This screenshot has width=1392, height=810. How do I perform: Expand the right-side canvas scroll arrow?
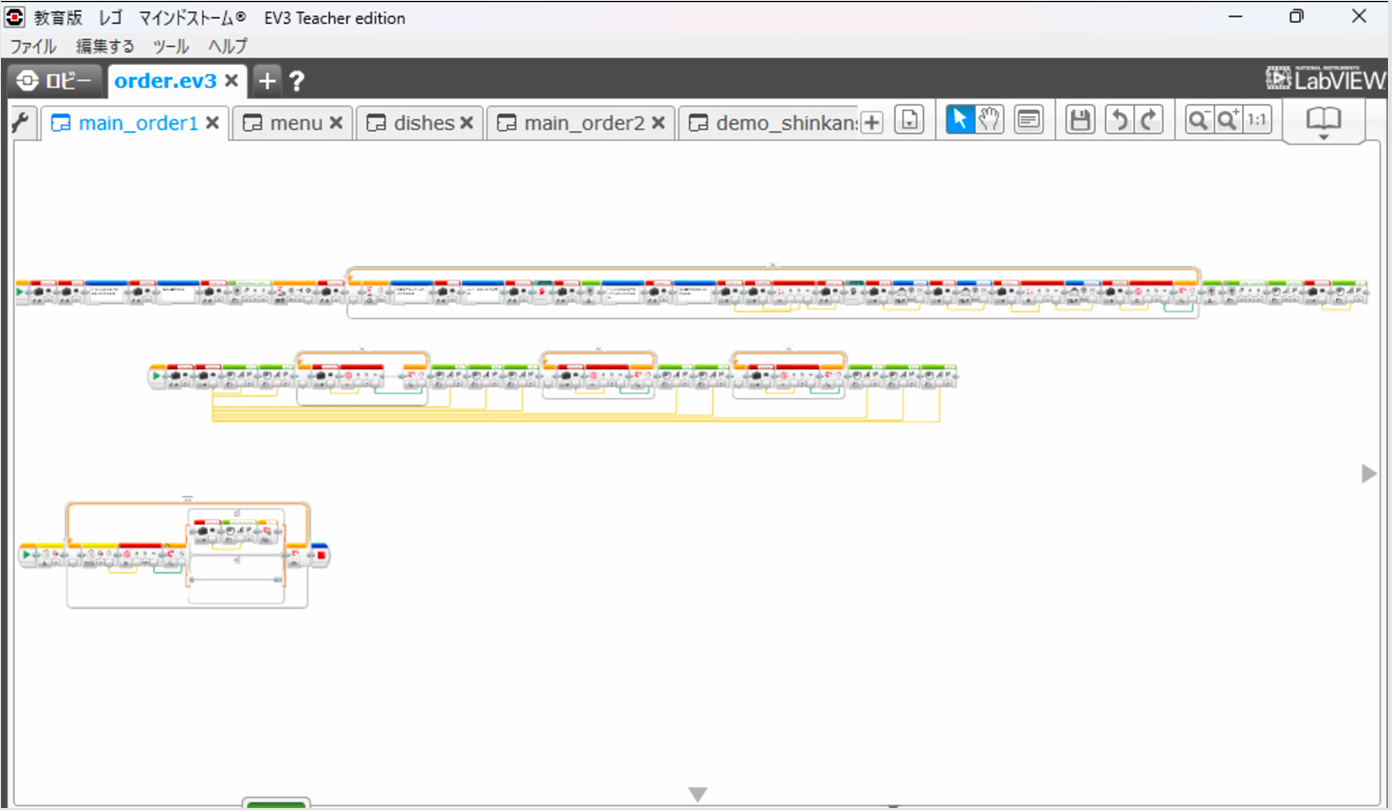1369,473
